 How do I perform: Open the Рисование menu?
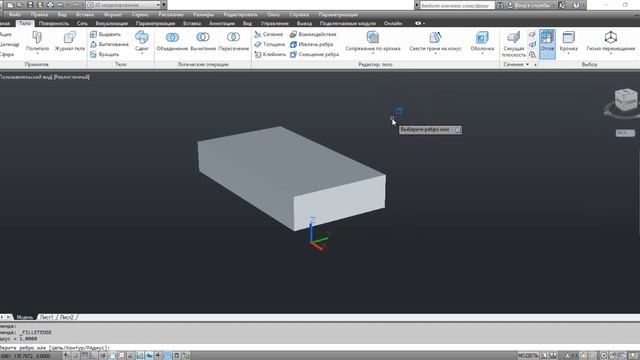[x=171, y=14]
